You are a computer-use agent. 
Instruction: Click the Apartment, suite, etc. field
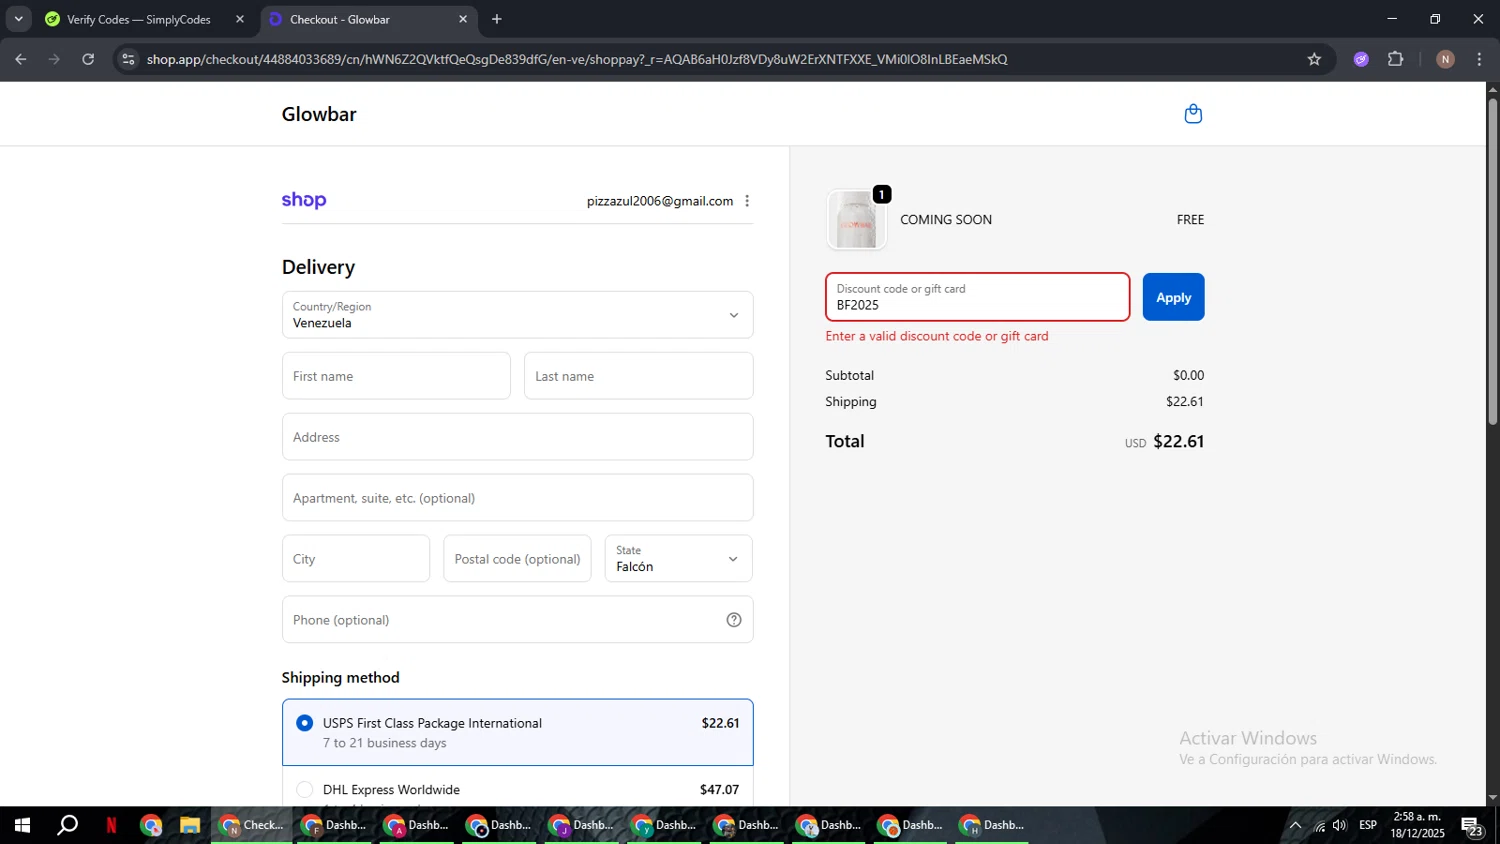(518, 498)
